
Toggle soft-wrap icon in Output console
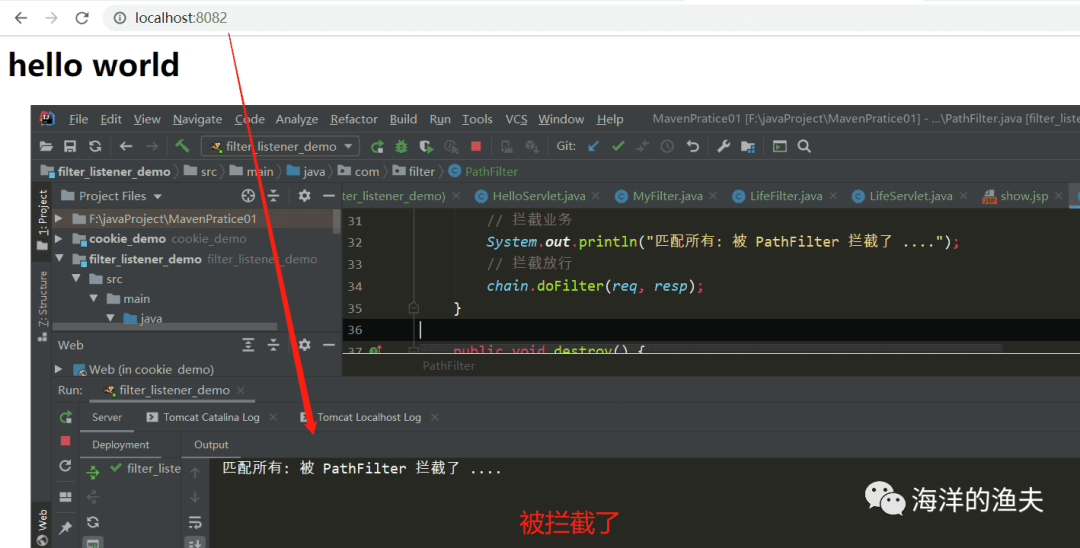(x=195, y=522)
